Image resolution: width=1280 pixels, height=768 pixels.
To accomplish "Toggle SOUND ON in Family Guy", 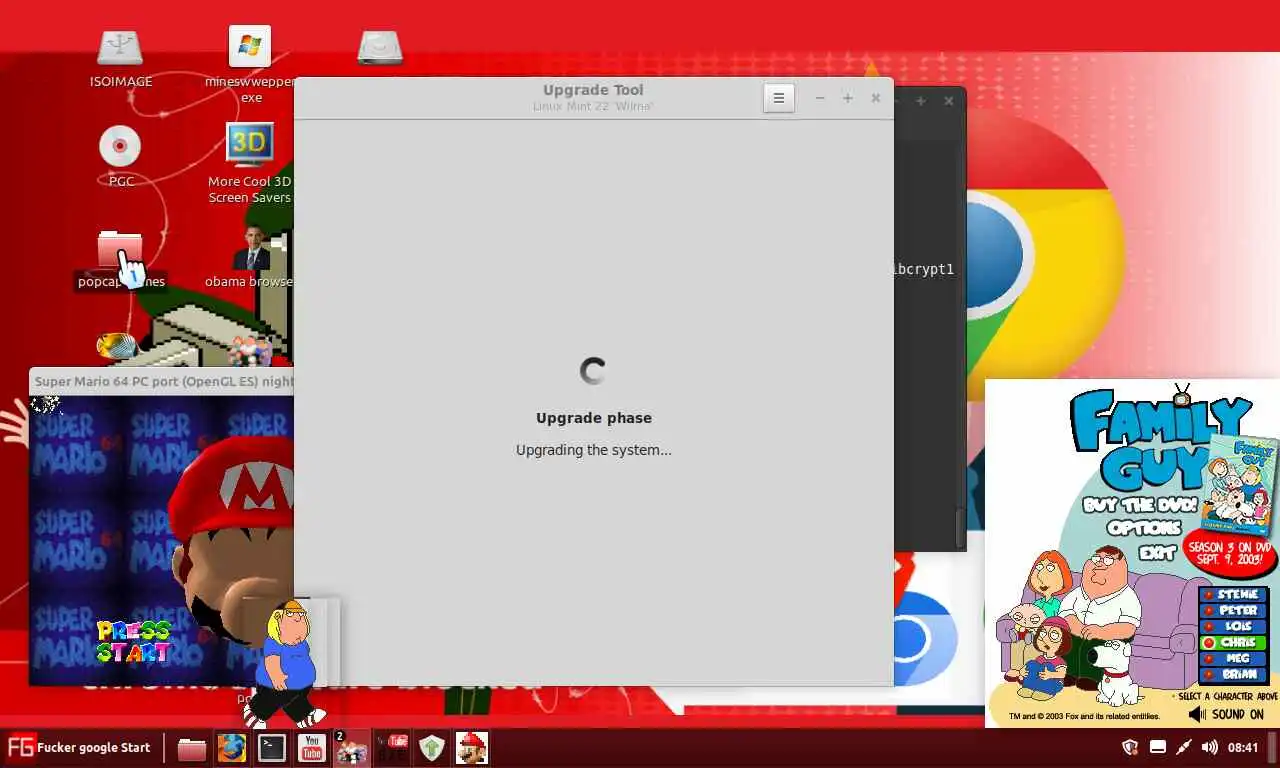I will [x=1227, y=714].
